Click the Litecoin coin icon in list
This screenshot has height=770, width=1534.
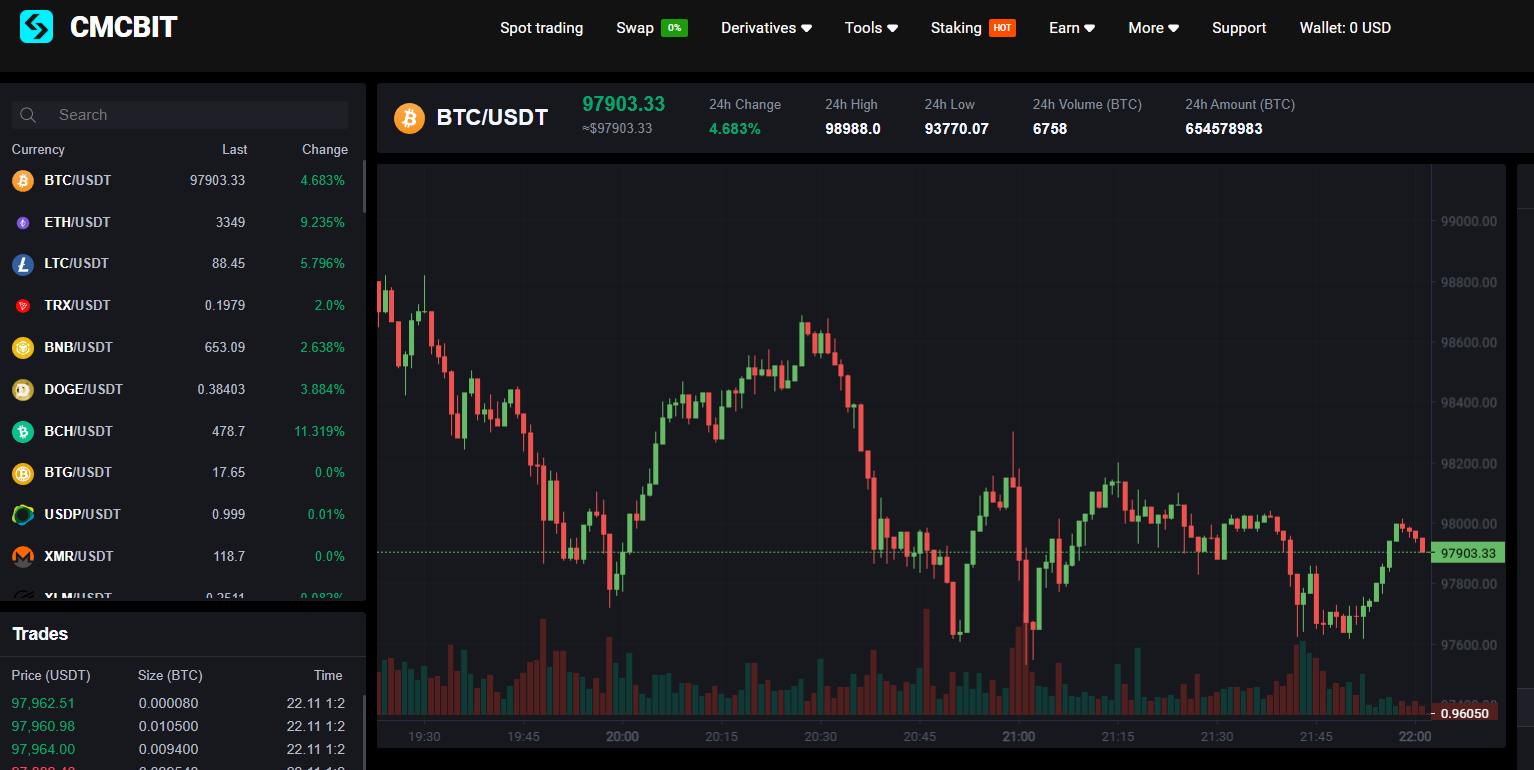point(23,264)
